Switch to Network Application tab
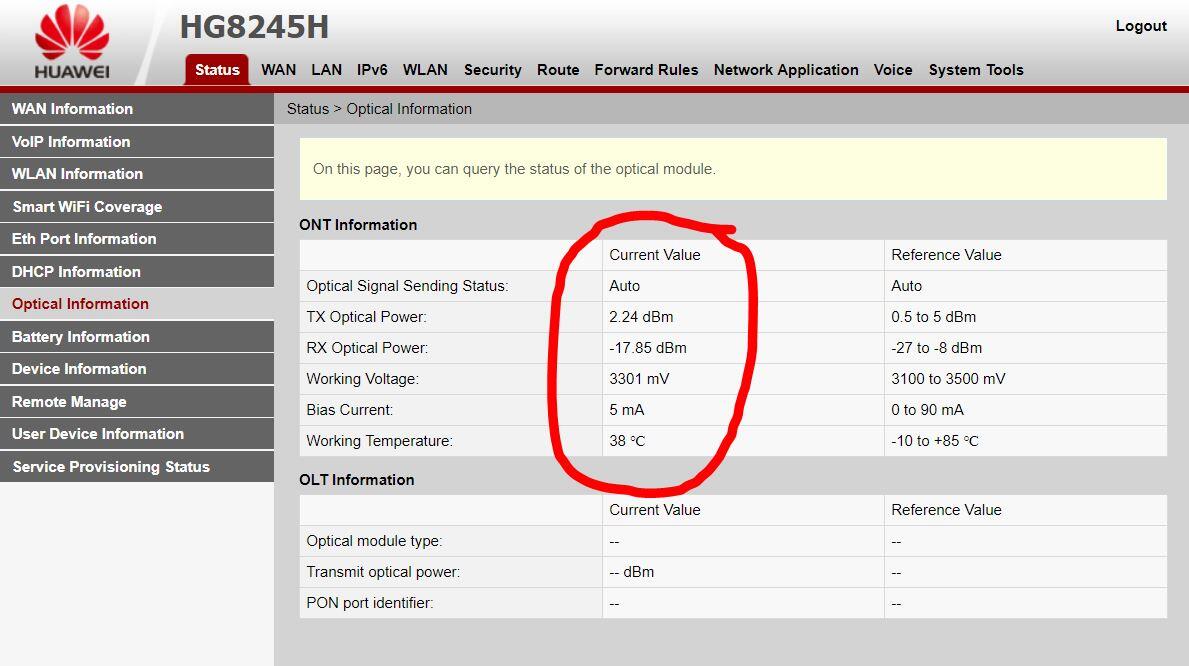 [x=786, y=70]
